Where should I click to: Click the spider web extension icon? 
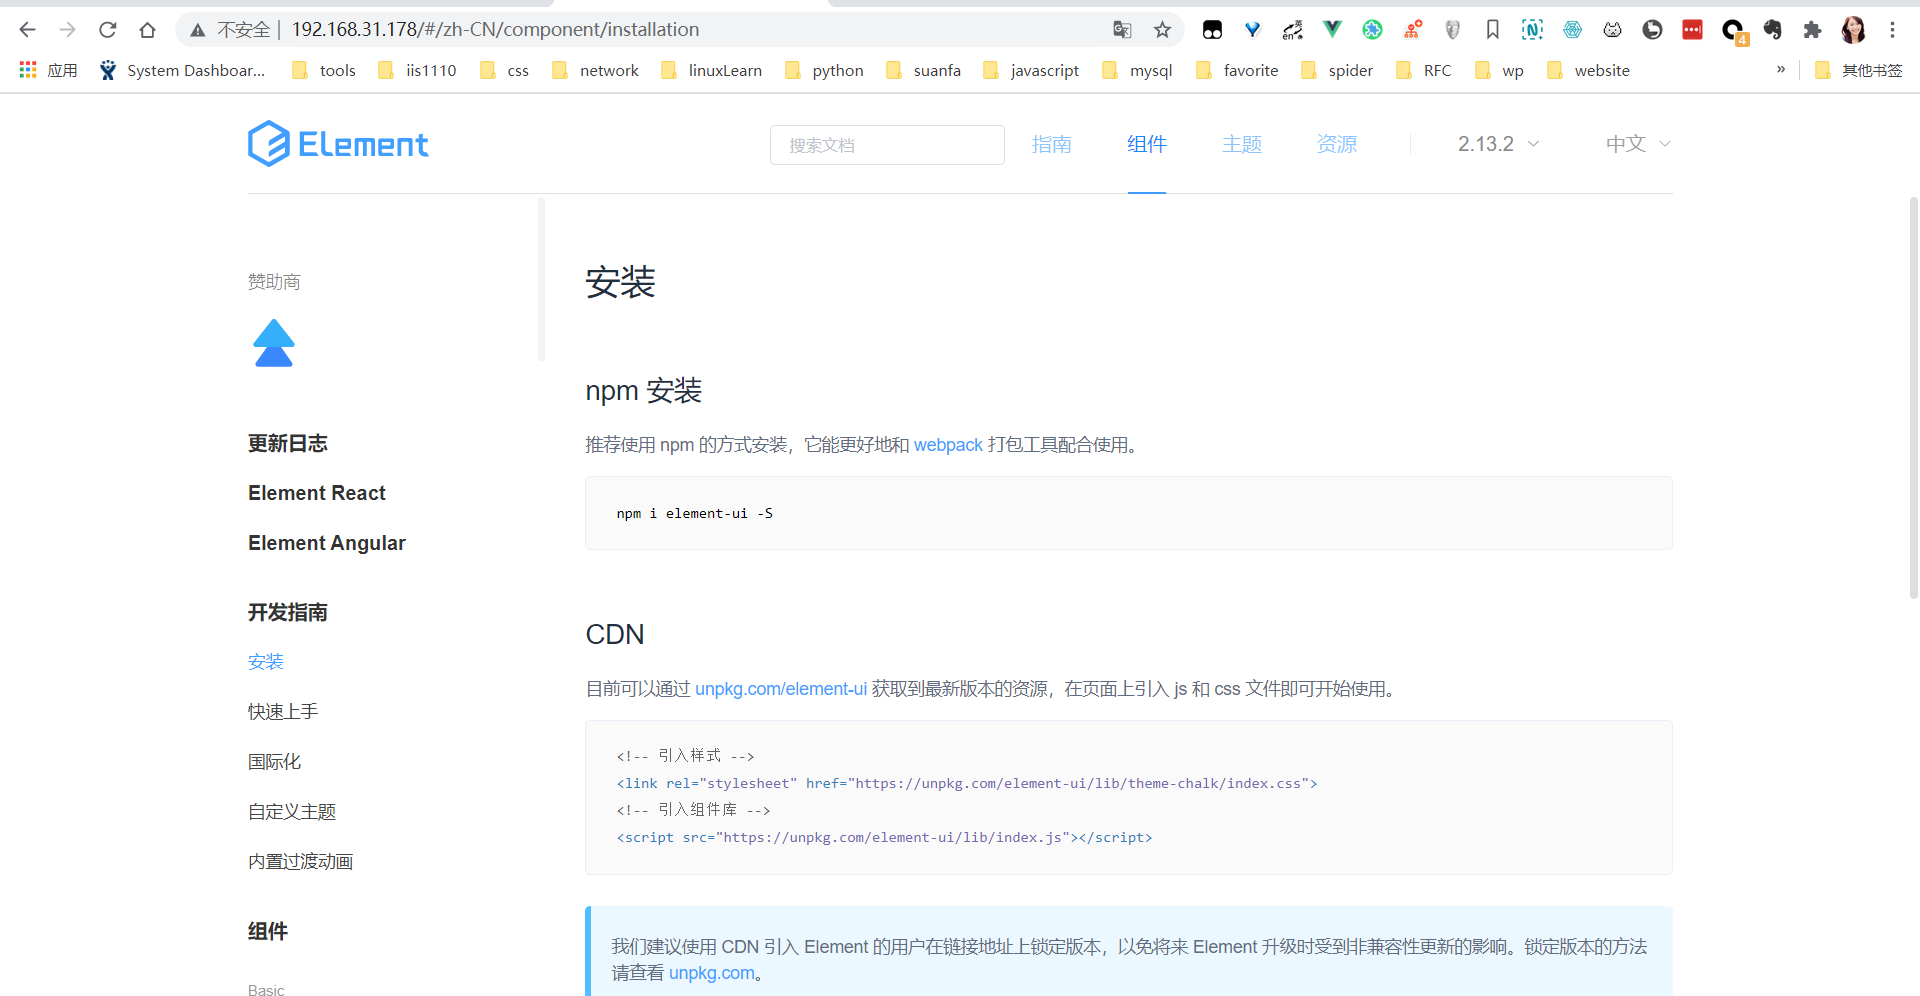(x=1572, y=30)
